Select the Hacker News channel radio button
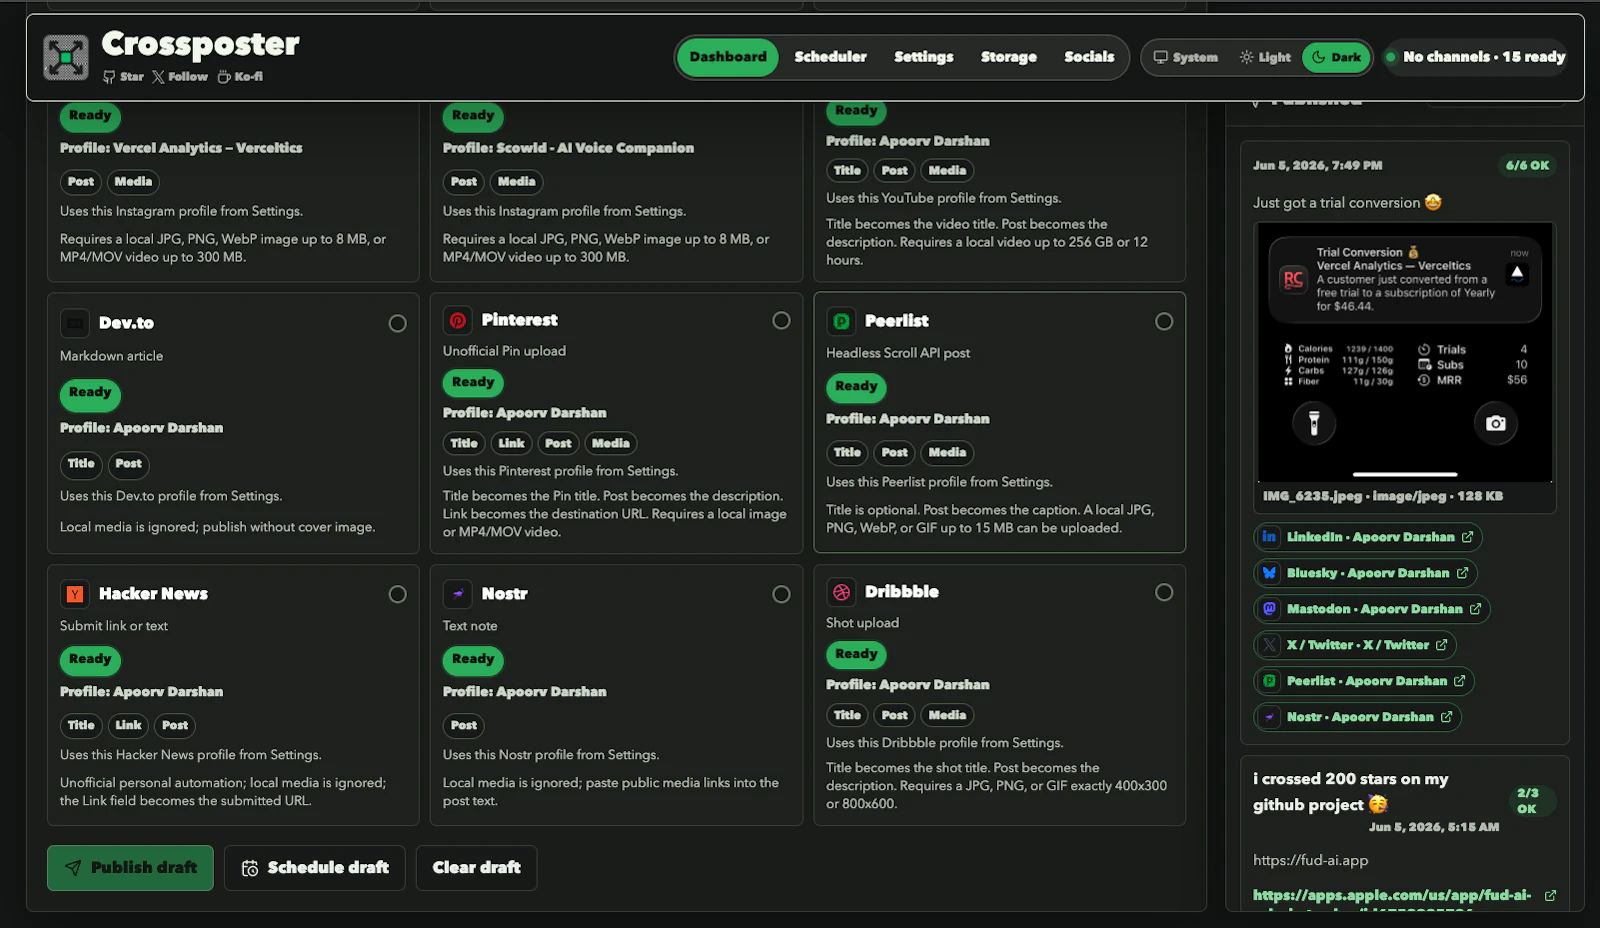 (397, 595)
